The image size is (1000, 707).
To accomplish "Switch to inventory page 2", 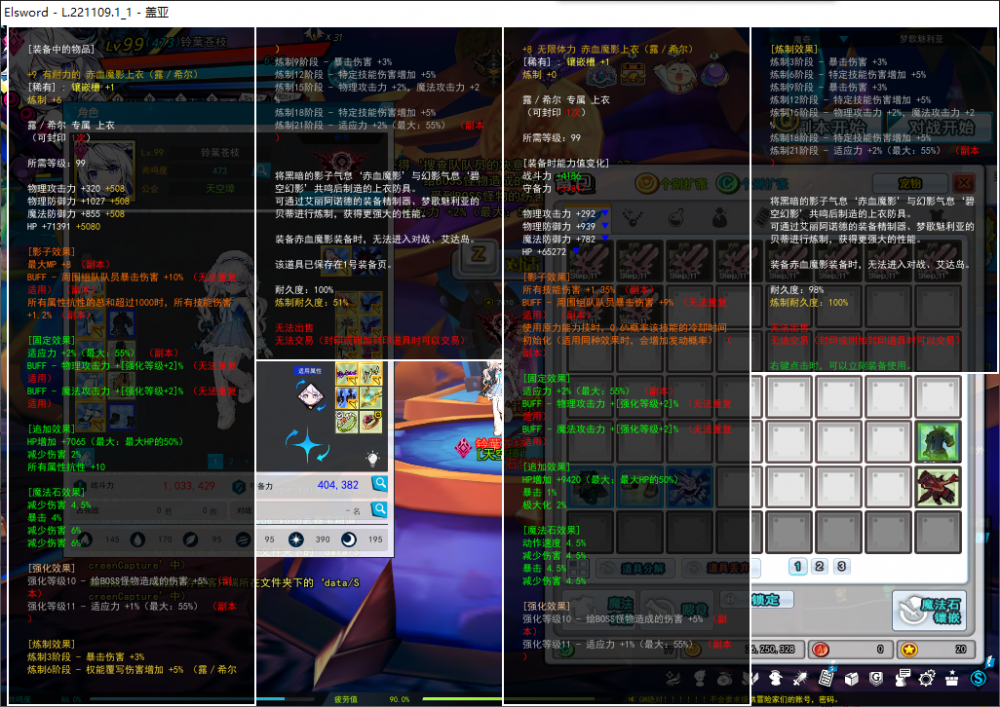I will (820, 566).
